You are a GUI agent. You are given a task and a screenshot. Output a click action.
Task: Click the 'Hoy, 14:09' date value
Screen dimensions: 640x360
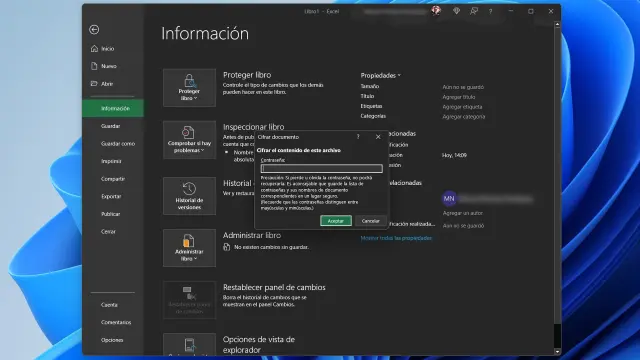[x=454, y=156]
